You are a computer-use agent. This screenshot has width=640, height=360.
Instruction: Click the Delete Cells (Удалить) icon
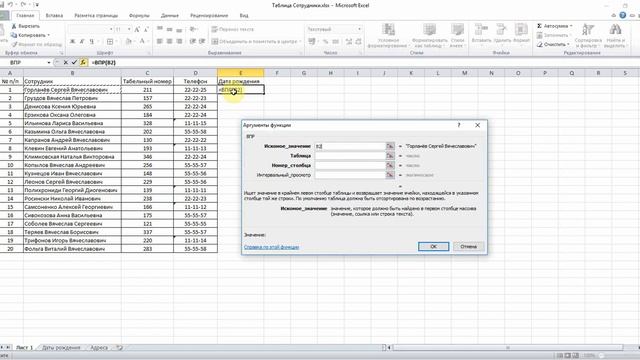502,30
